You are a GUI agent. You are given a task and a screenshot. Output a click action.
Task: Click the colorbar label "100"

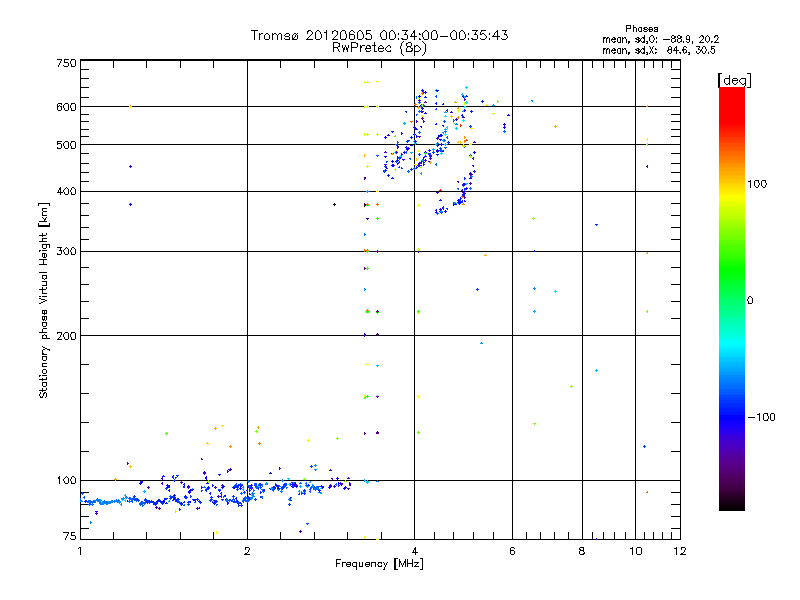pyautogui.click(x=757, y=184)
